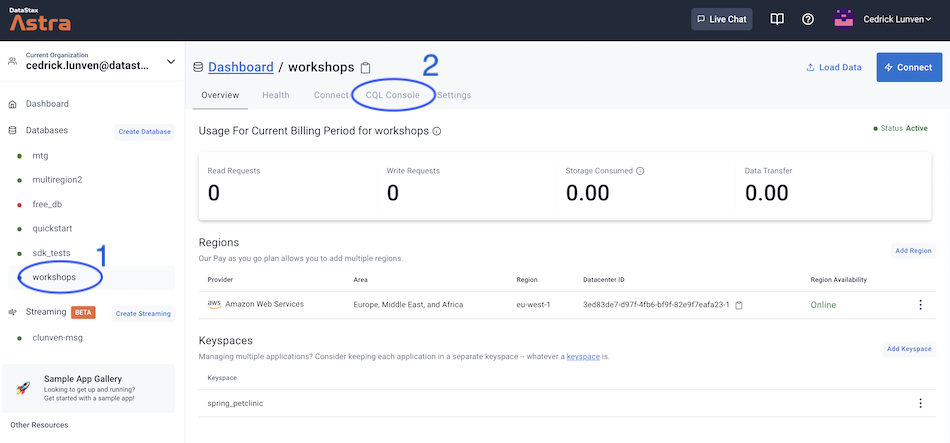Switch to the Health tab
Viewport: 950px width, 443px height.
coord(276,95)
